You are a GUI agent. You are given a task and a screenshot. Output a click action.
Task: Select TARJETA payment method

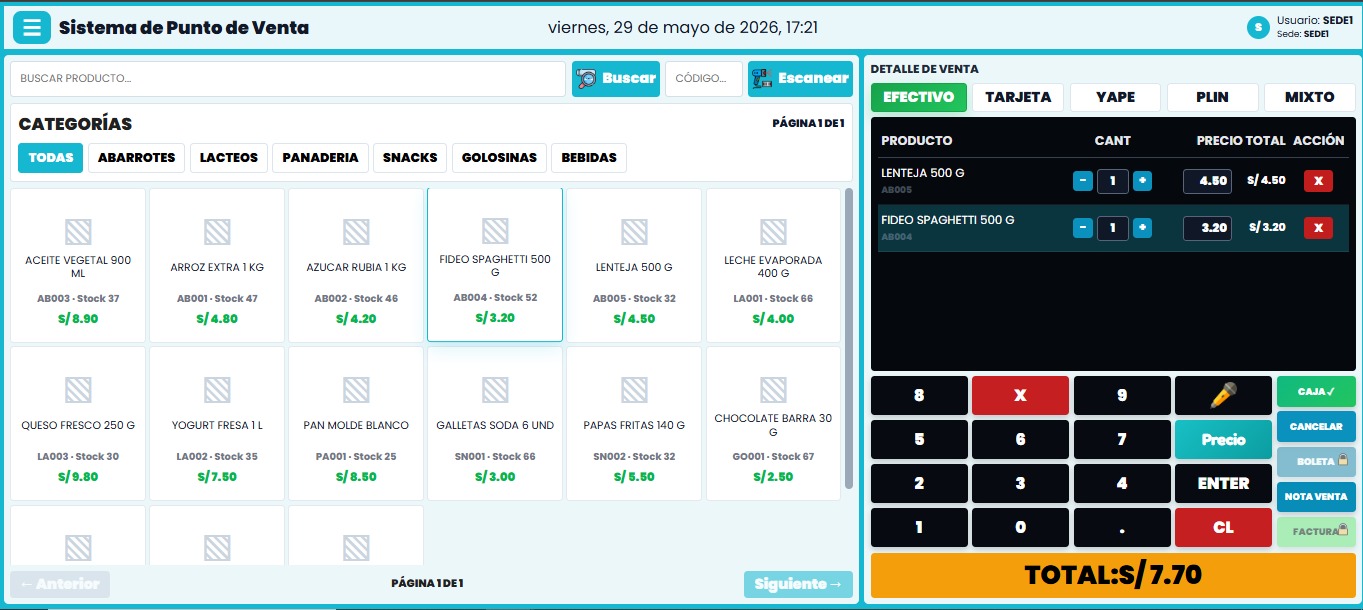tap(1018, 97)
